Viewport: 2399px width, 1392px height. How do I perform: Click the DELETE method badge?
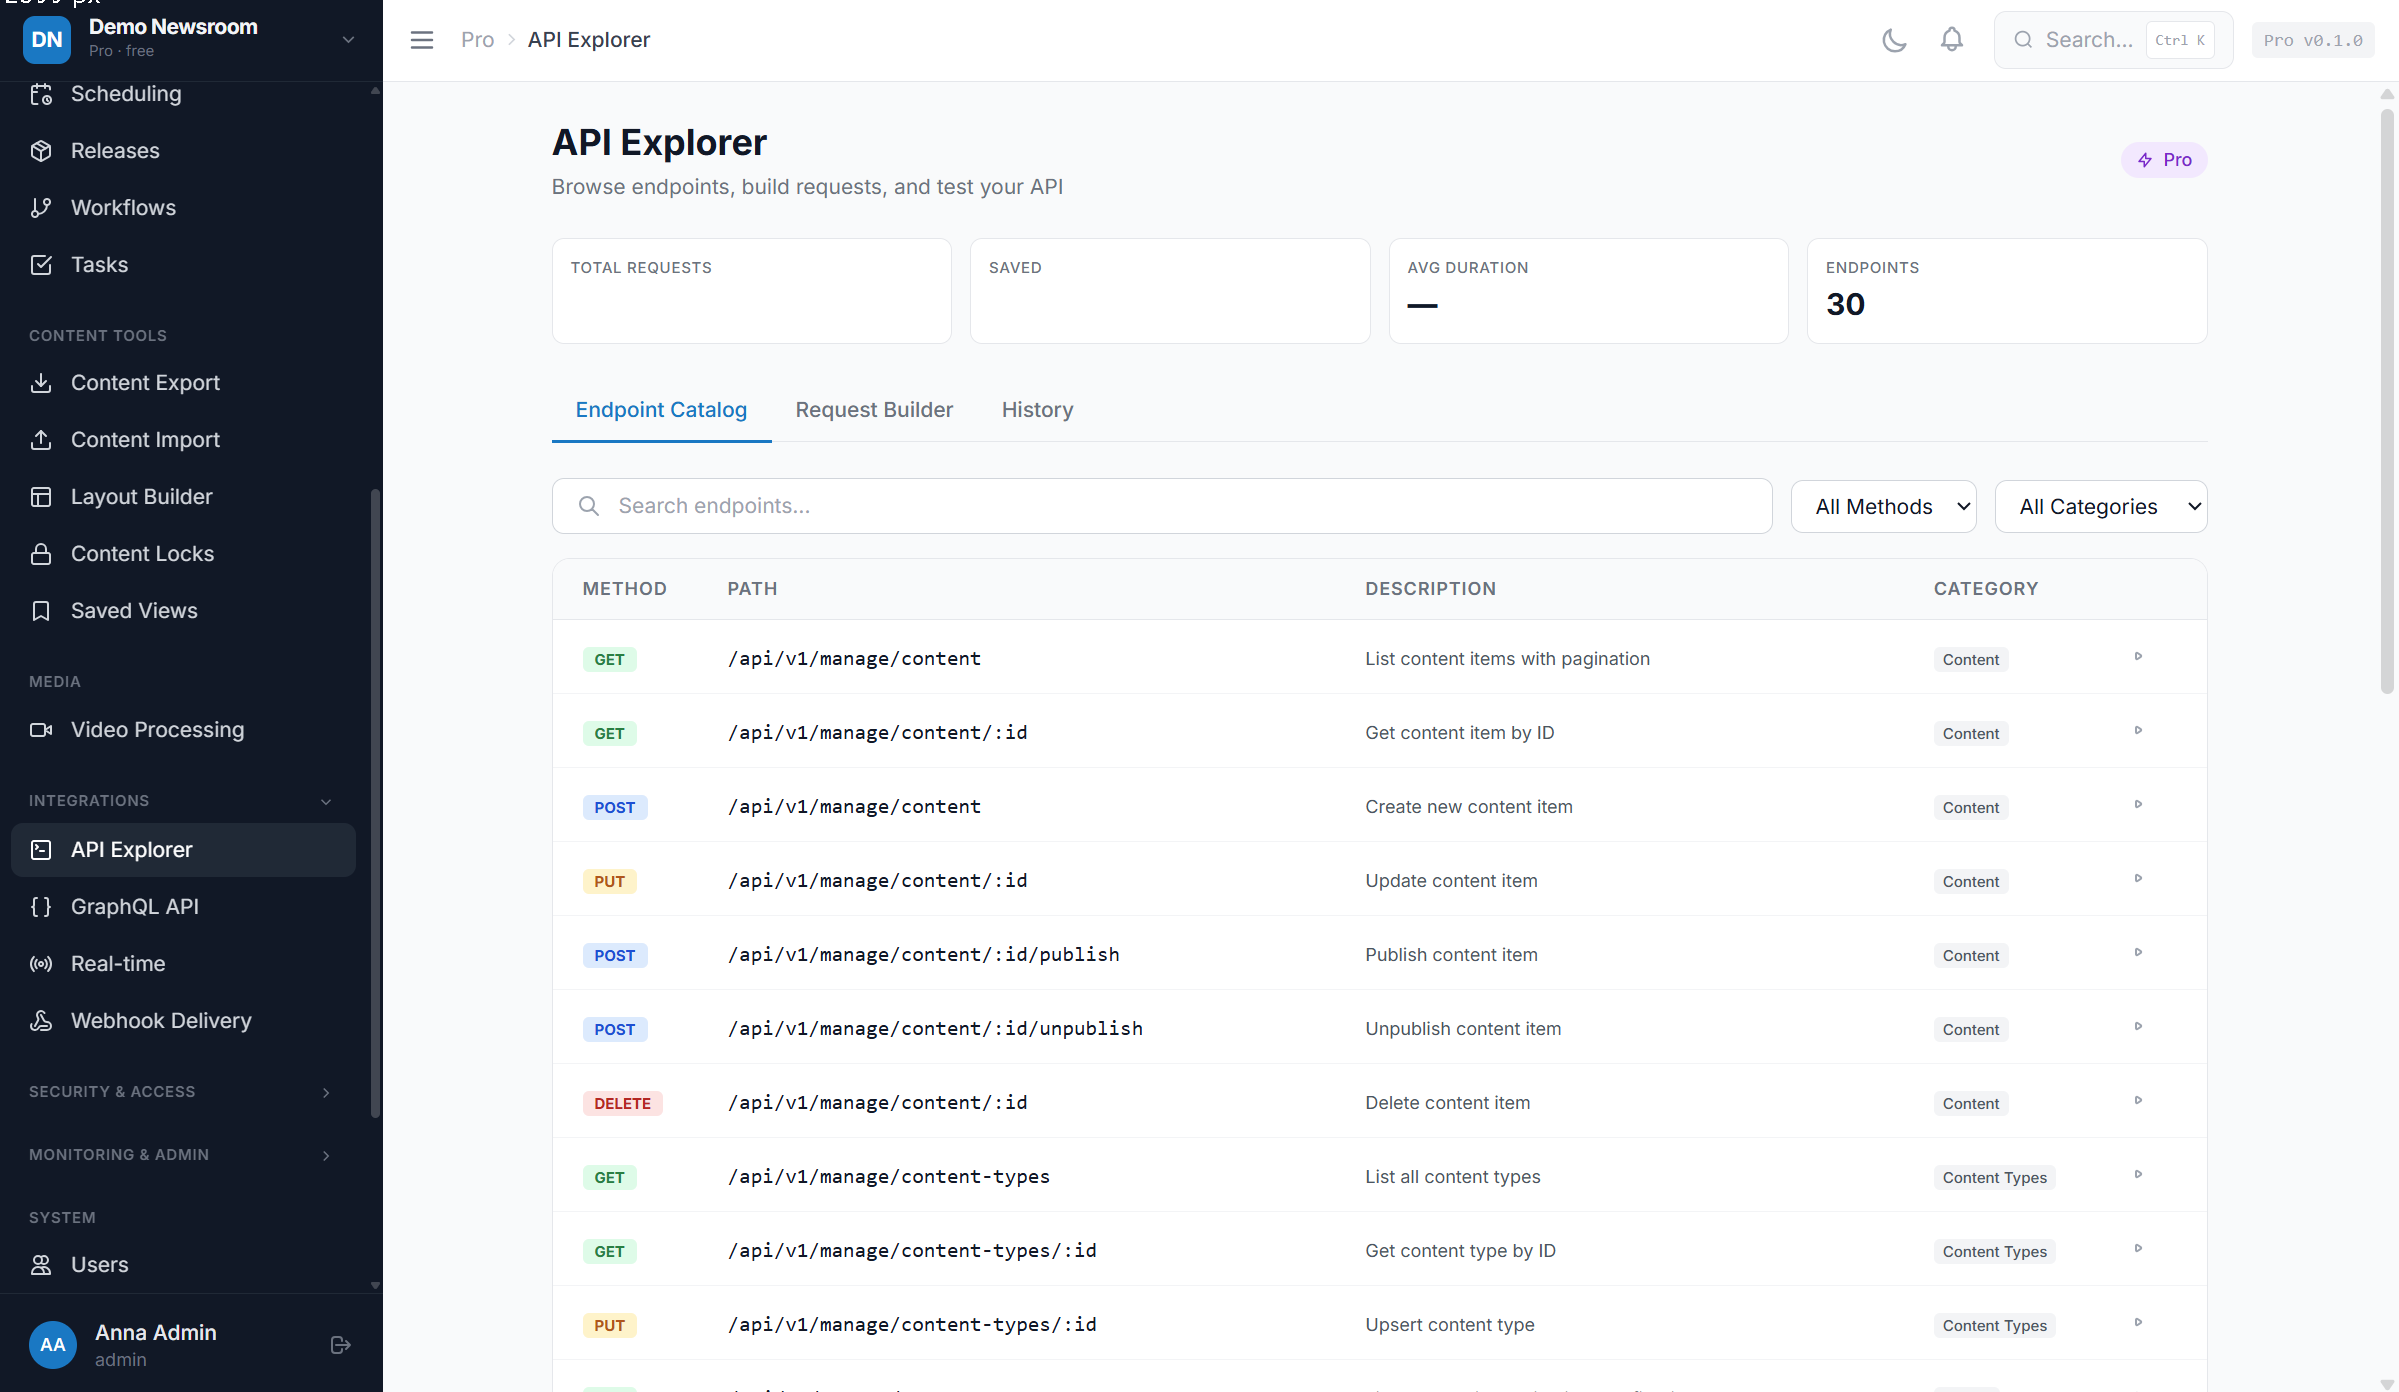click(622, 1103)
